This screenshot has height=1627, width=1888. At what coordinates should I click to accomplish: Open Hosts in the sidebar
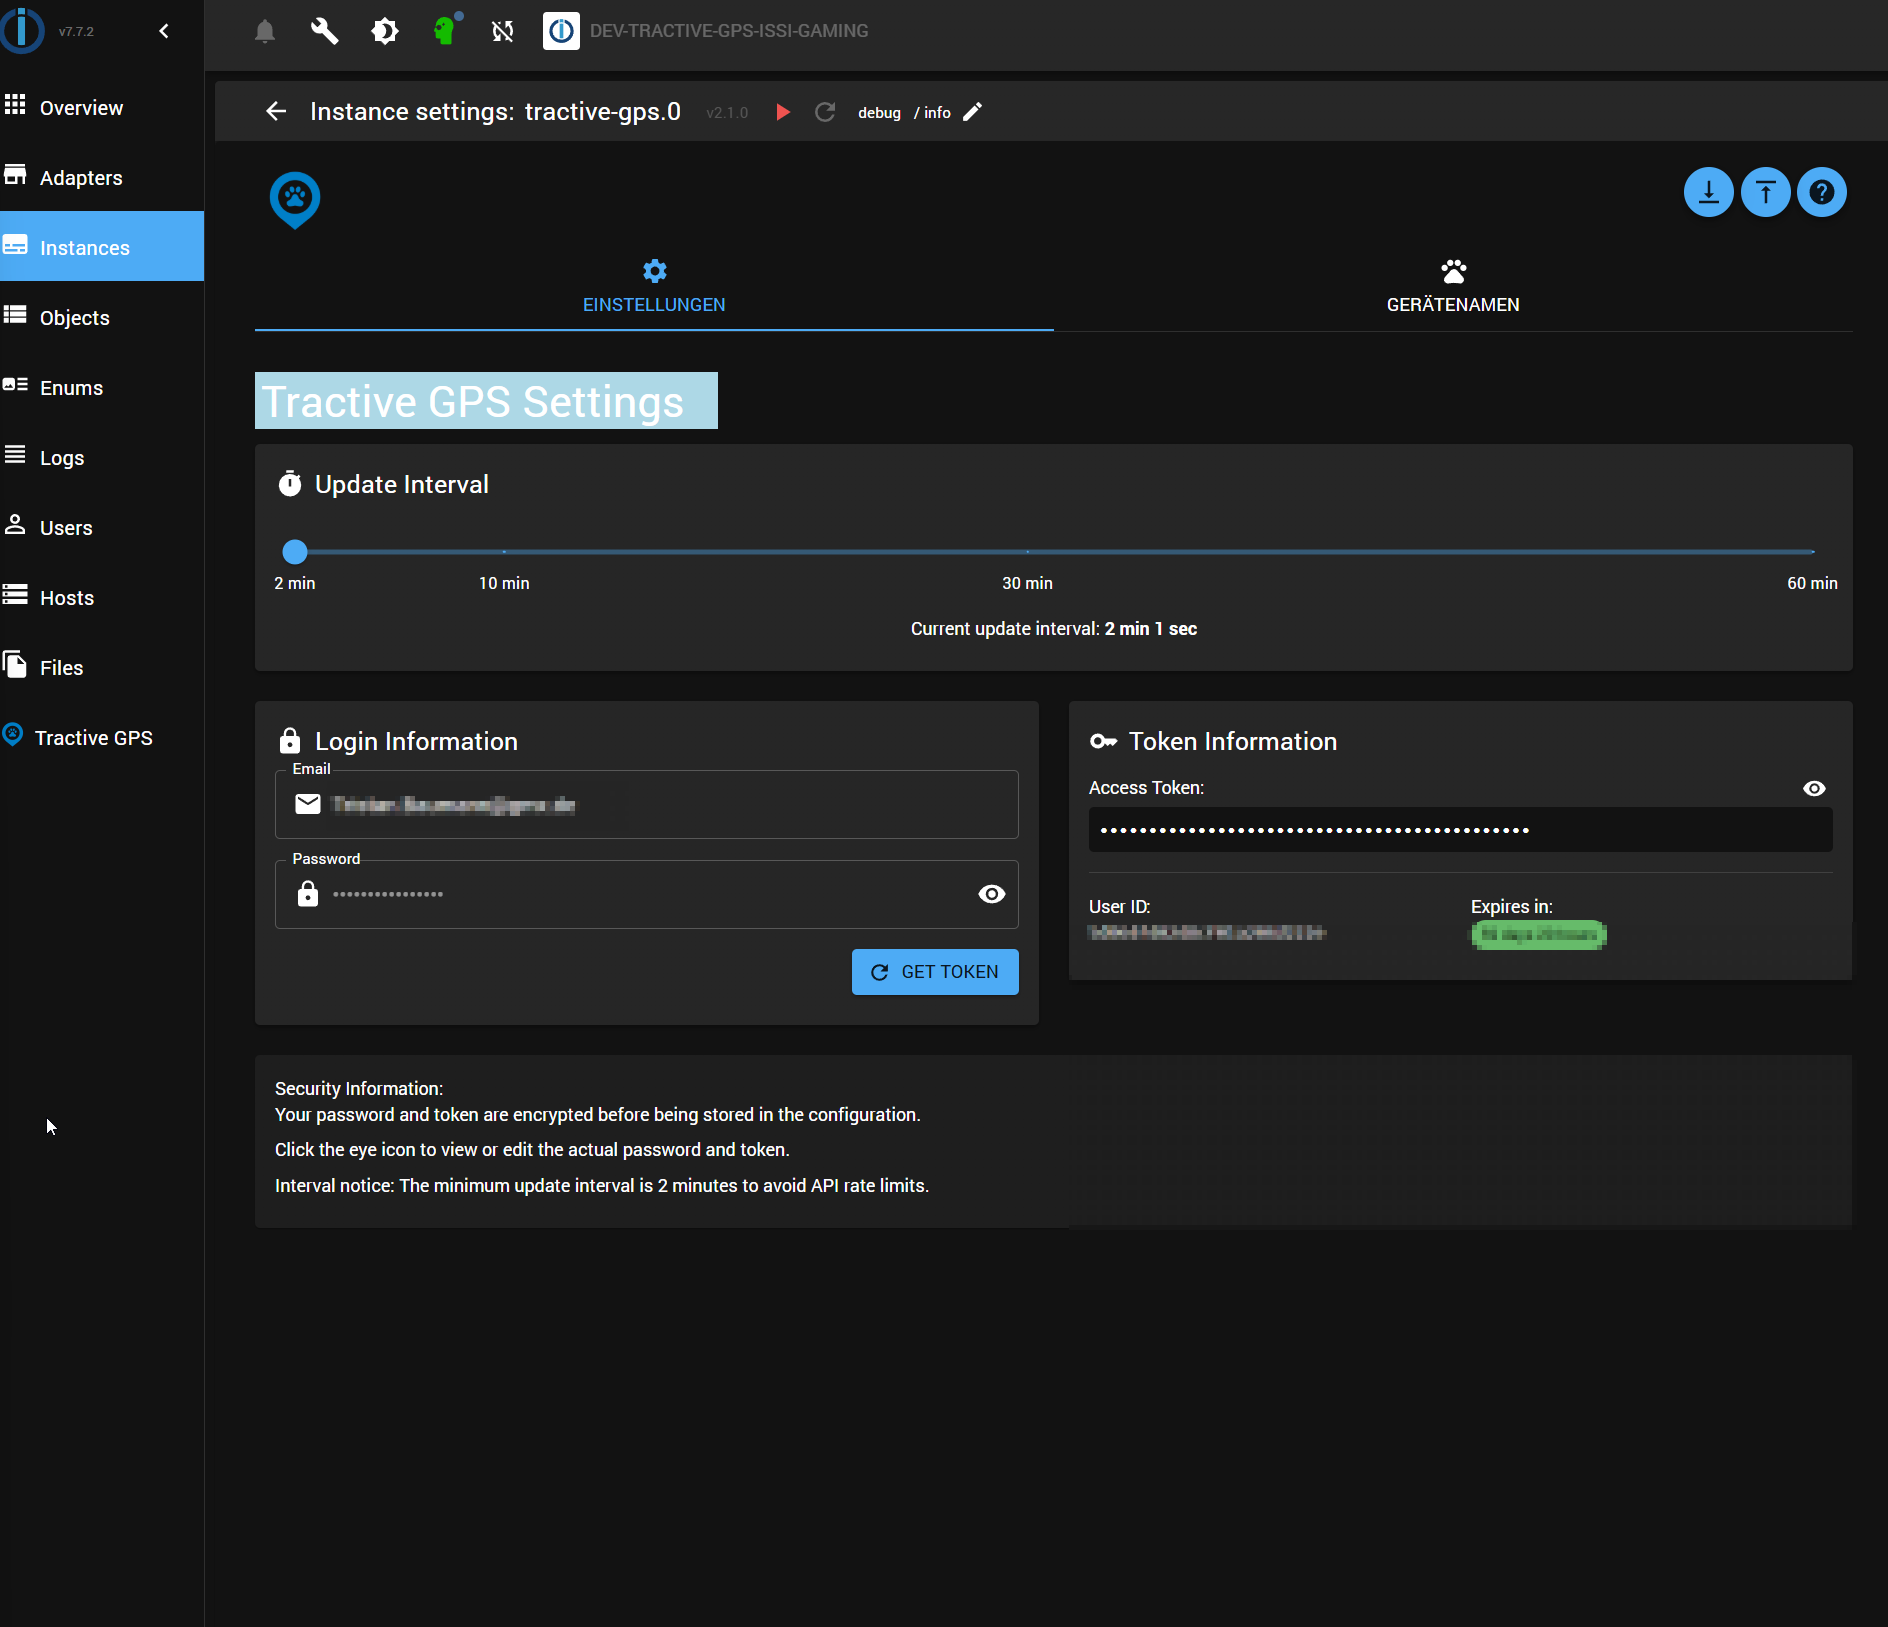pos(102,597)
